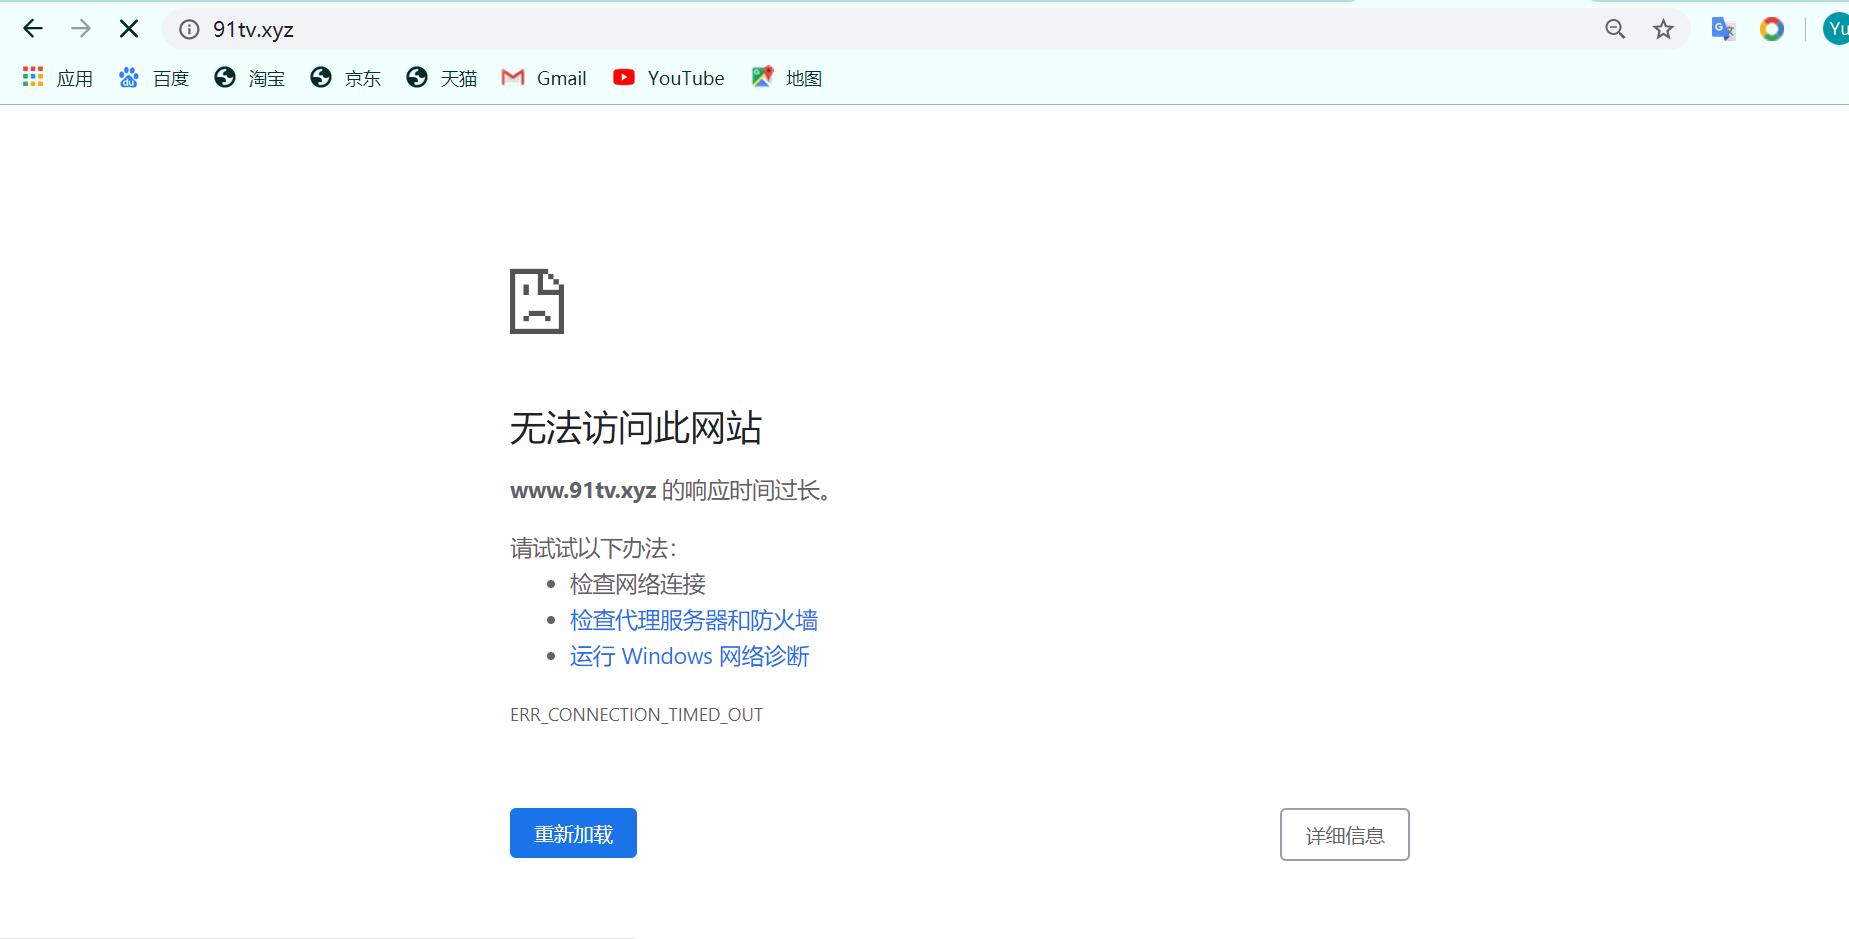Open the YouTube bookmark
The height and width of the screenshot is (939, 1849).
[669, 77]
